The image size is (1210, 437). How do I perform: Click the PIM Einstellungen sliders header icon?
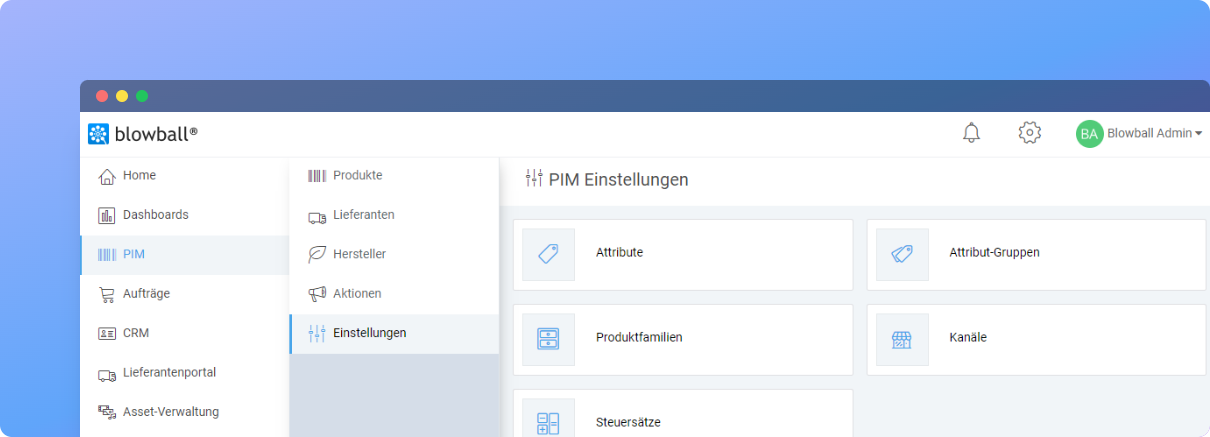click(534, 180)
